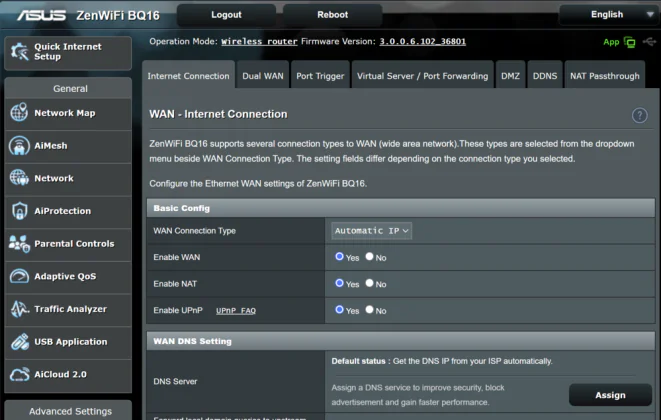Open the AiMesh menu item
This screenshot has height=420, width=661.
pos(68,146)
